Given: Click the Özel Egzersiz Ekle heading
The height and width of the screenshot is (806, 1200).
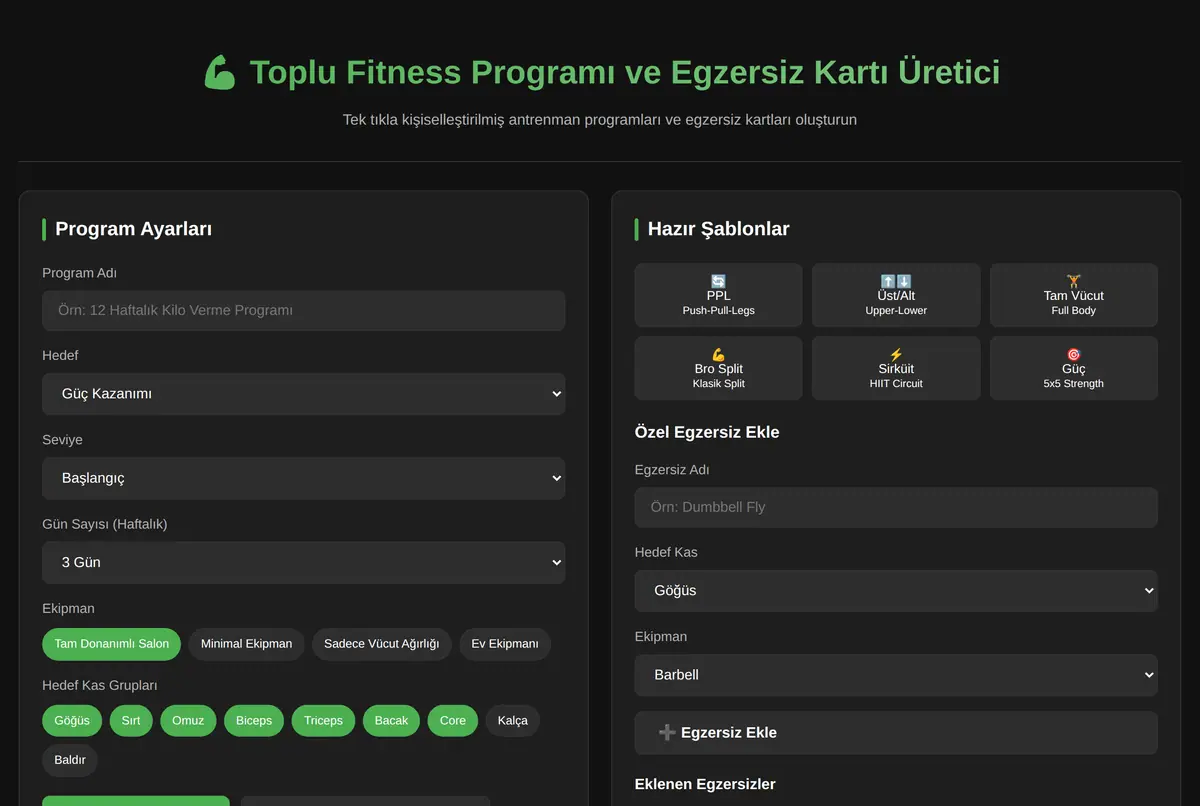Looking at the screenshot, I should [x=707, y=432].
